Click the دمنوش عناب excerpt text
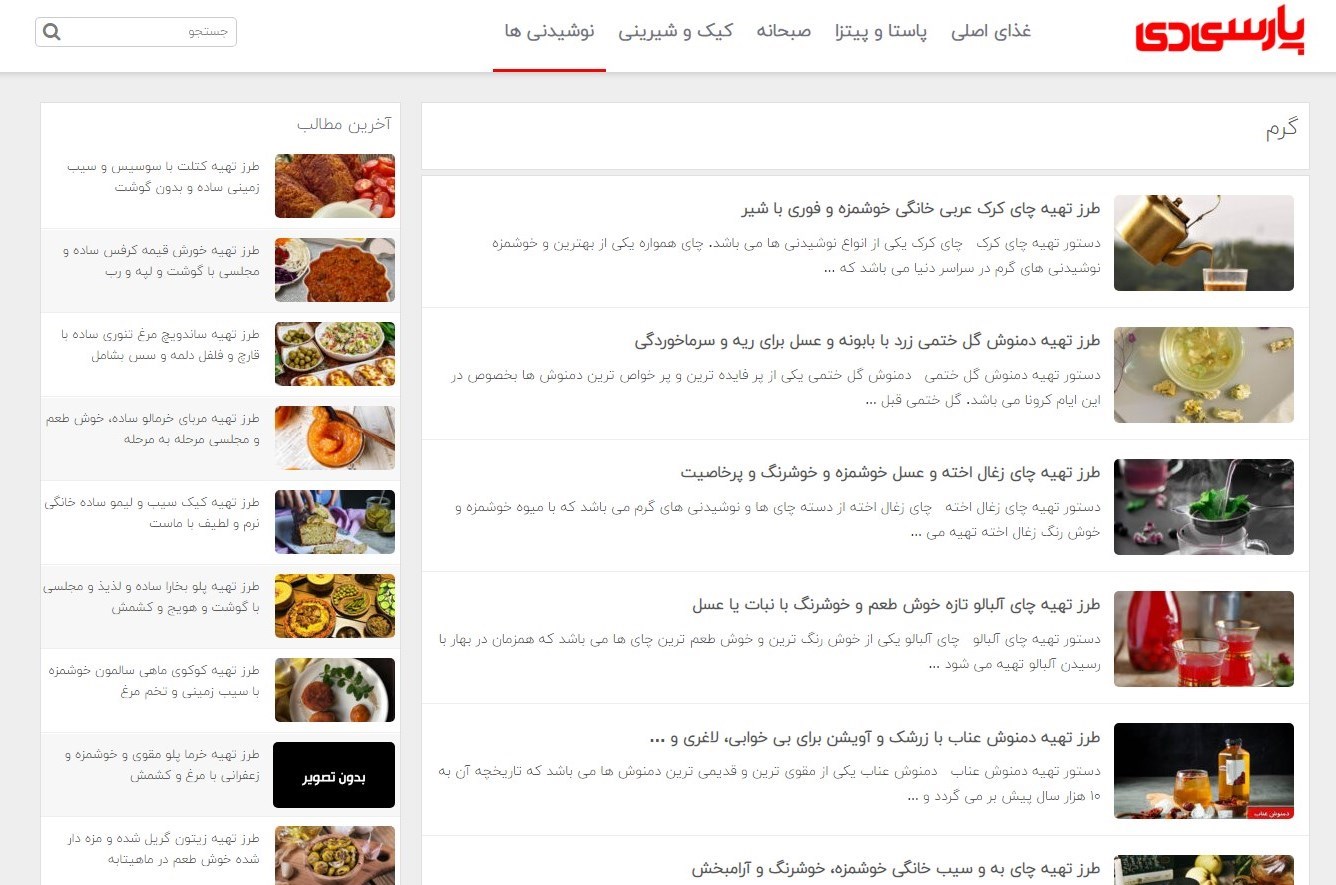Image resolution: width=1336 pixels, height=885 pixels. coord(769,783)
